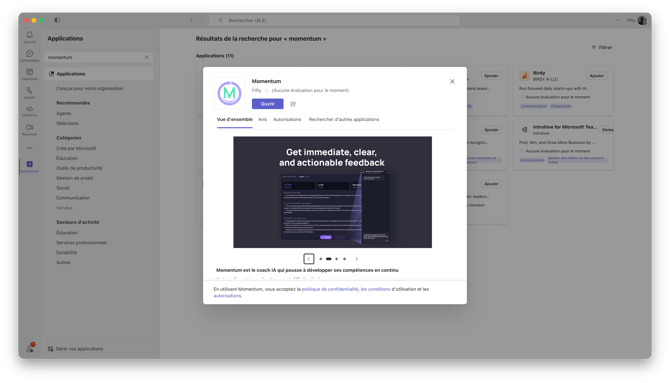The height and width of the screenshot is (383, 670).
Task: Open the Activité bell icon
Action: [x=29, y=35]
